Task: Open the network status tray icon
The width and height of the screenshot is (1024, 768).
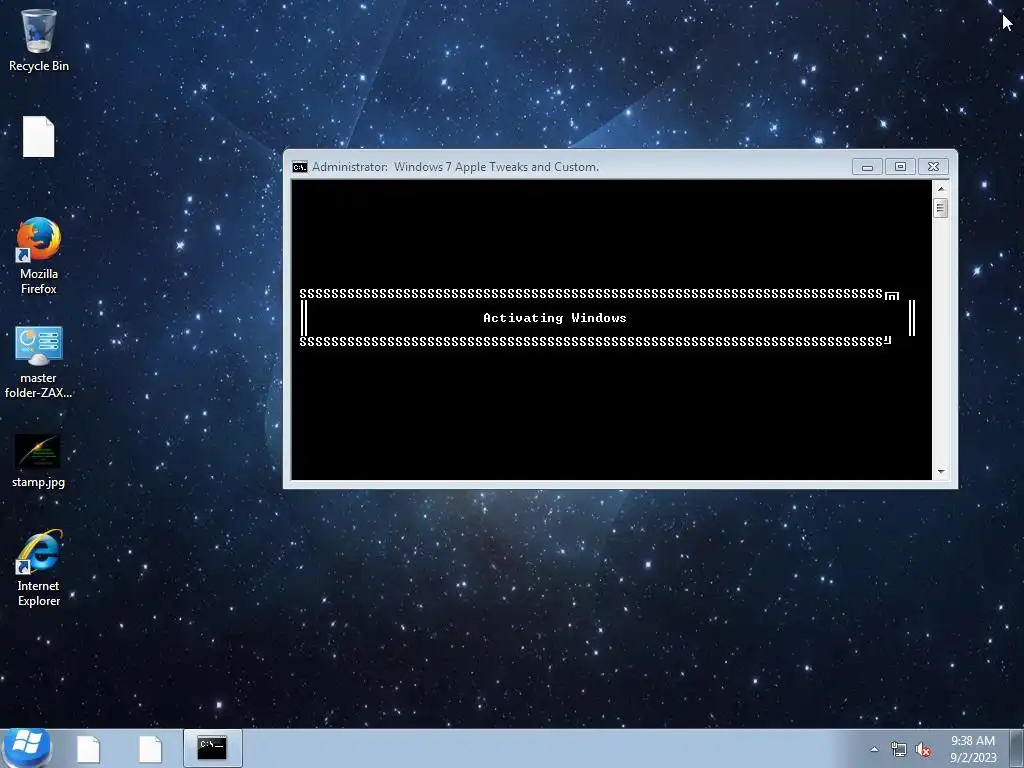Action: coord(899,750)
